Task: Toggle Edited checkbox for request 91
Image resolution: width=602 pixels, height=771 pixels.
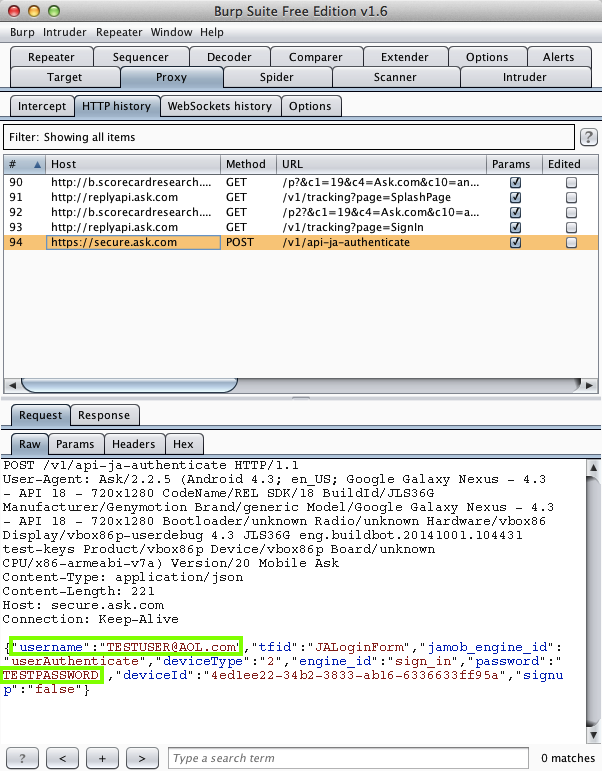Action: pyautogui.click(x=571, y=197)
